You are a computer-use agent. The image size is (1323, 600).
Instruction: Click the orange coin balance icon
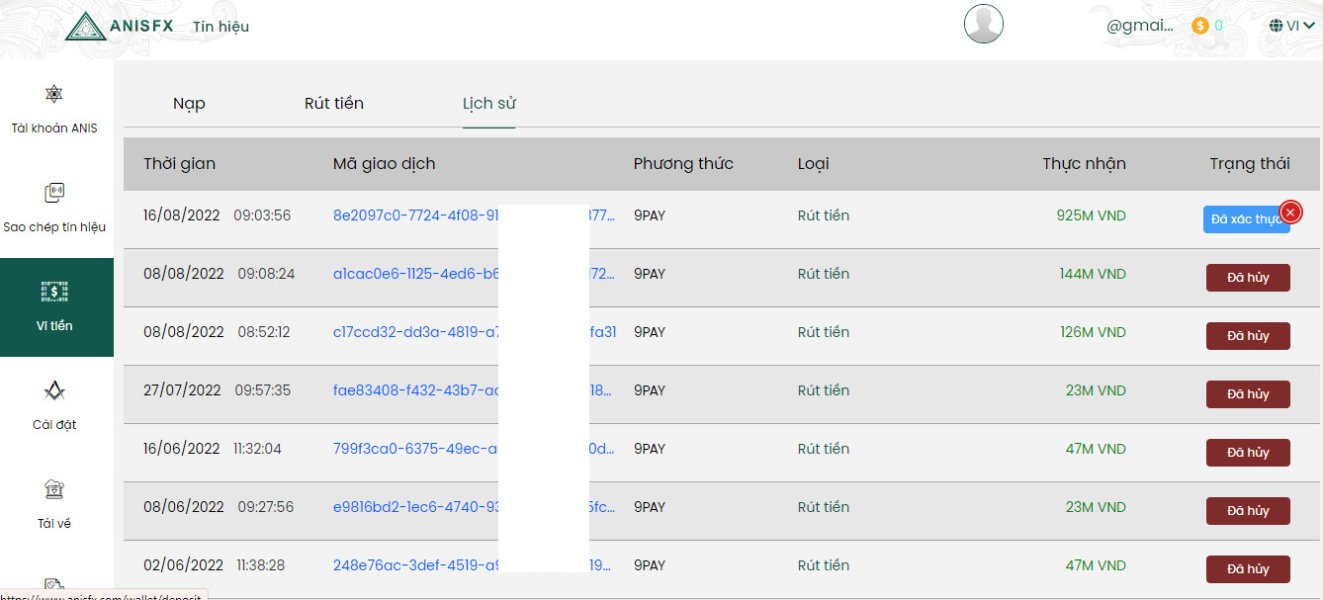point(1200,26)
